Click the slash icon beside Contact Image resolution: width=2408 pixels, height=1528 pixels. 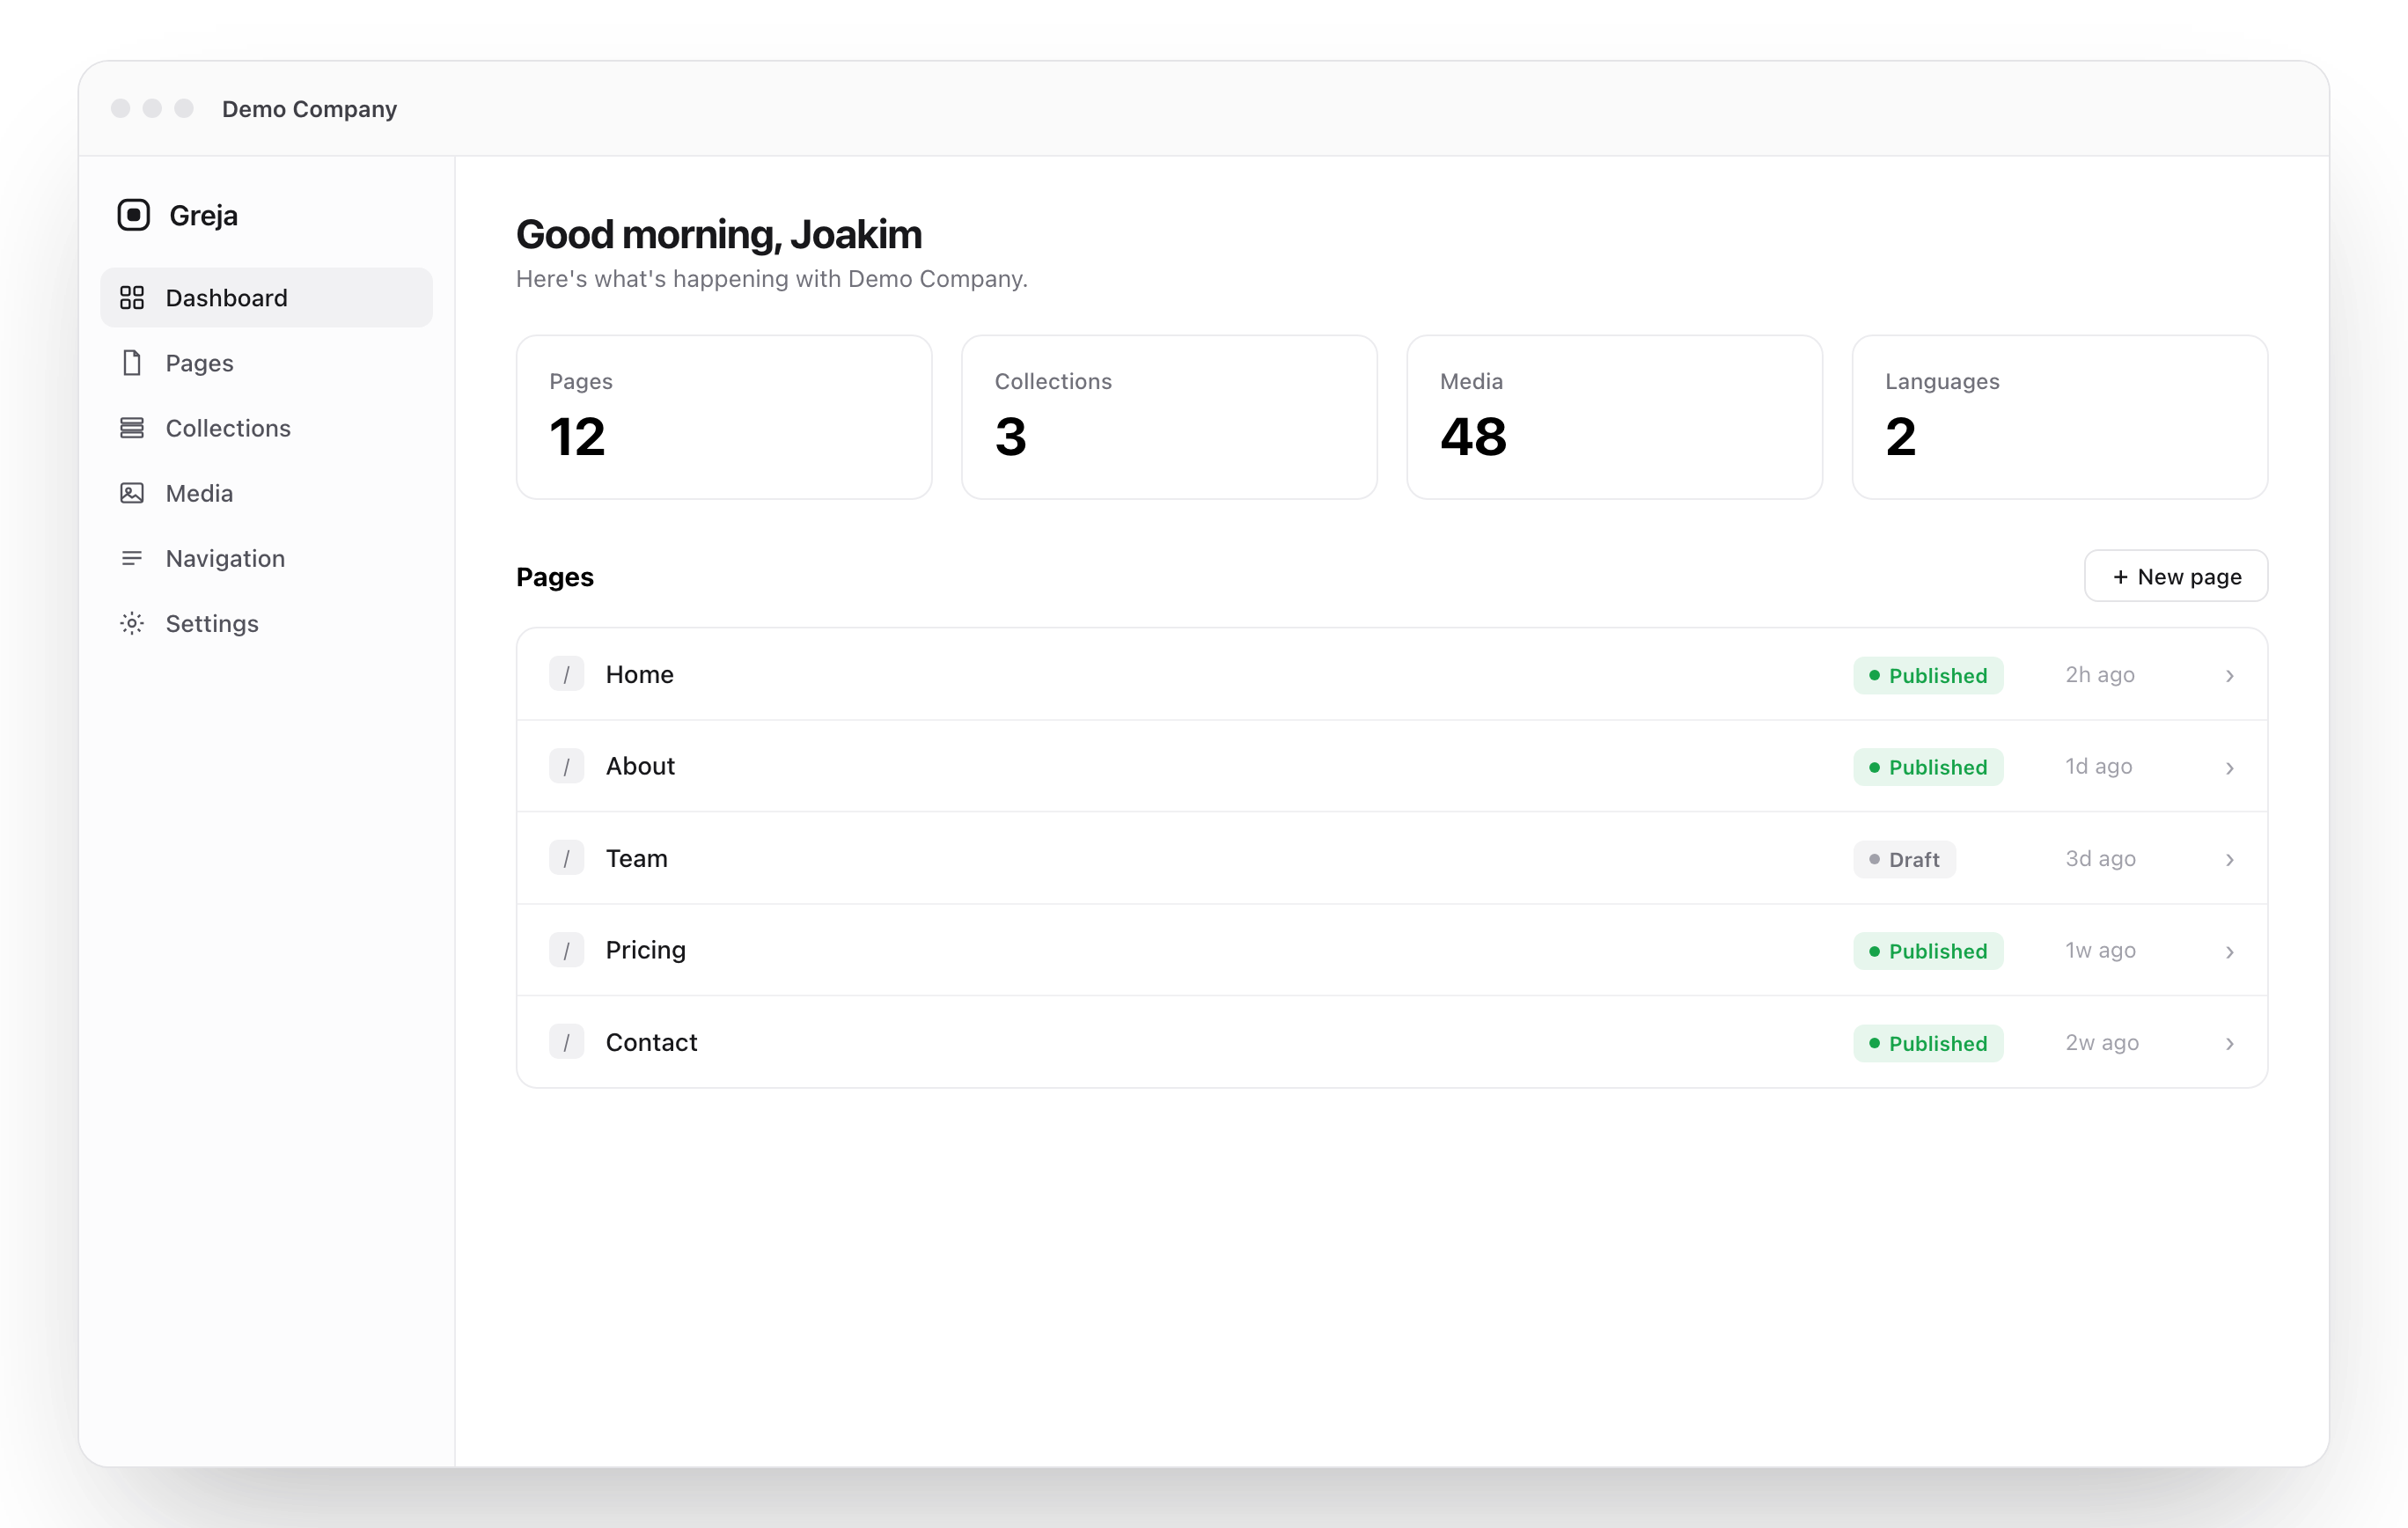point(567,1042)
